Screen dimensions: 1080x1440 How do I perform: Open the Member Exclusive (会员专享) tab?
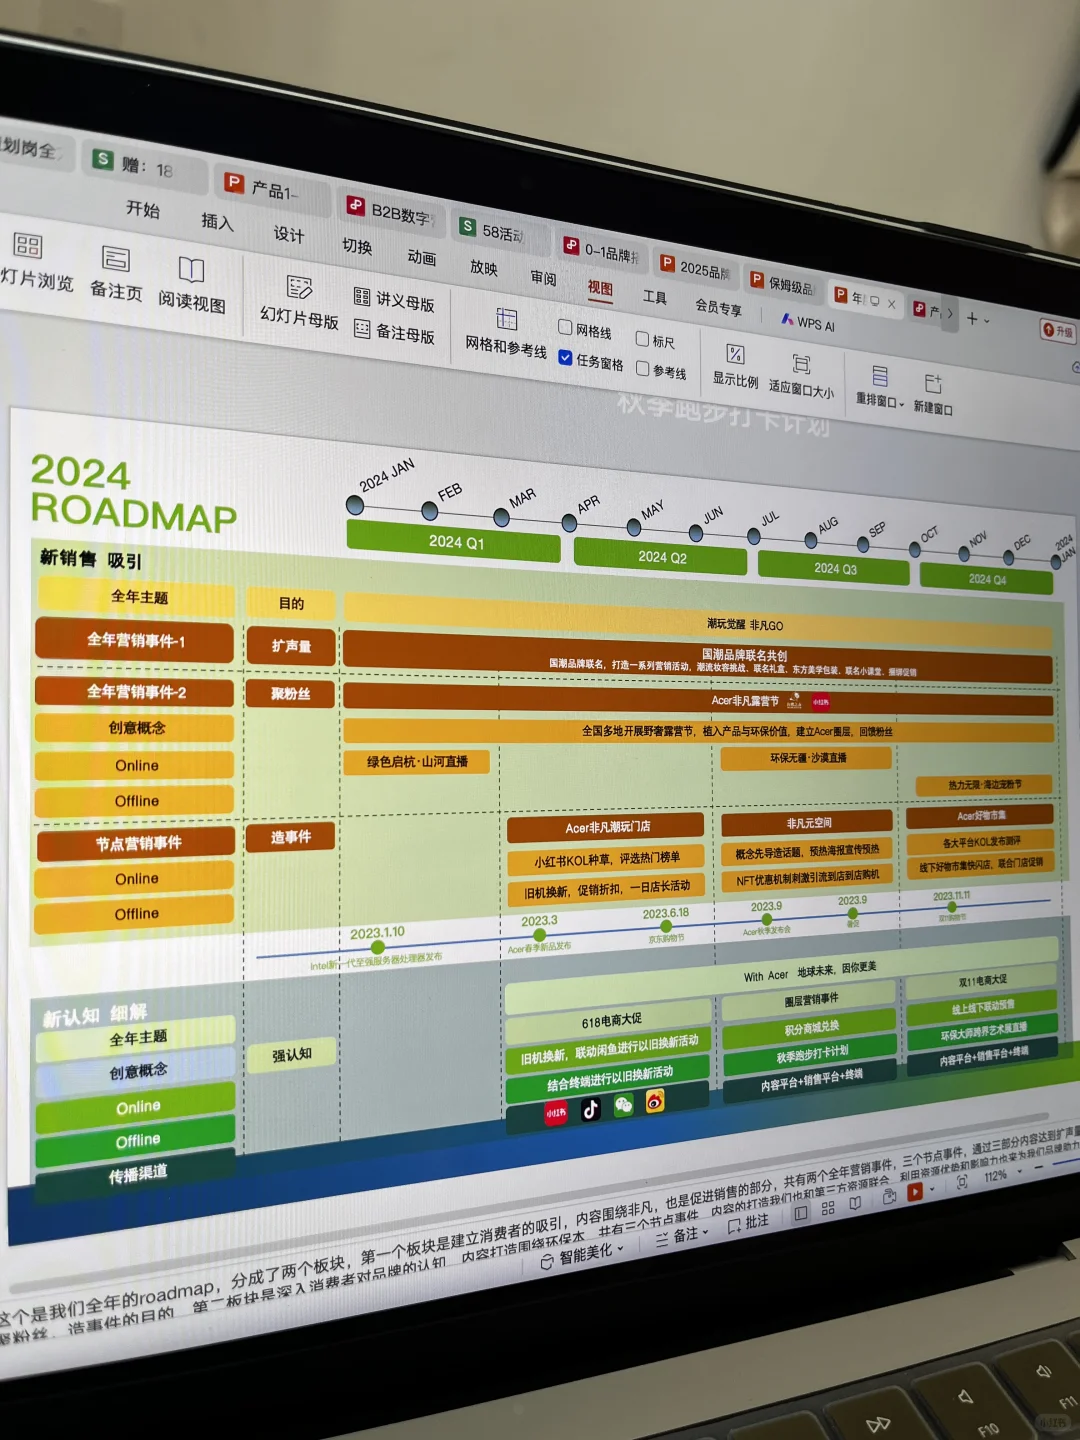719,308
